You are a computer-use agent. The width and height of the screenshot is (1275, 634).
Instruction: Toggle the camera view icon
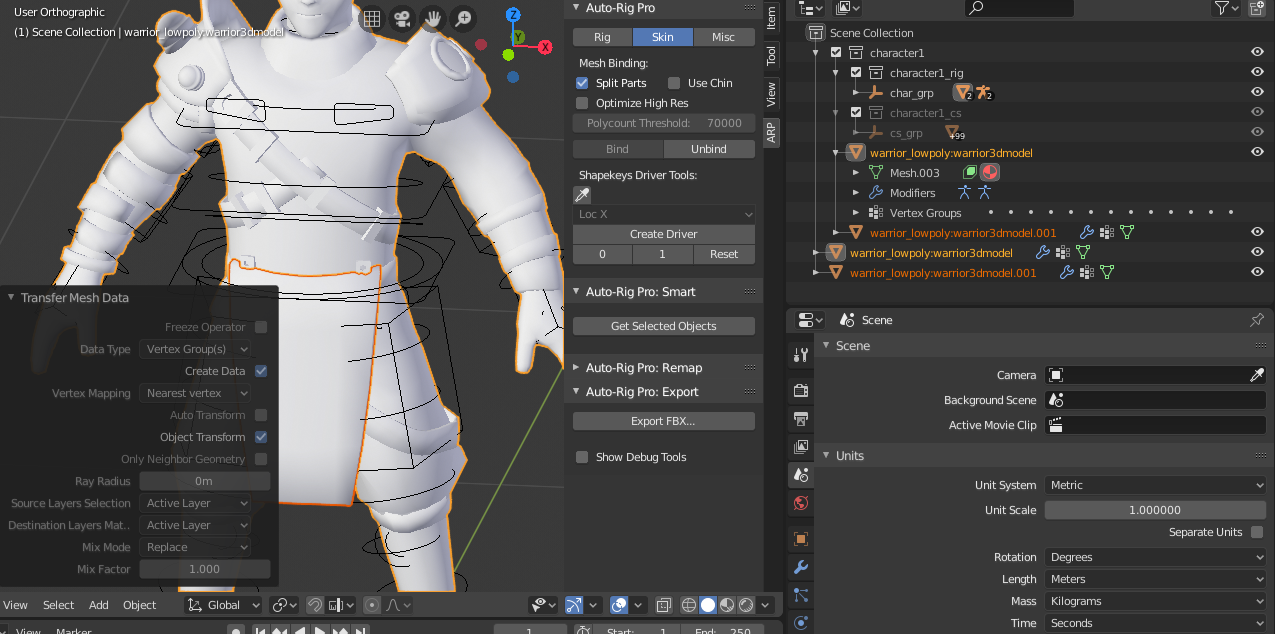pos(402,19)
